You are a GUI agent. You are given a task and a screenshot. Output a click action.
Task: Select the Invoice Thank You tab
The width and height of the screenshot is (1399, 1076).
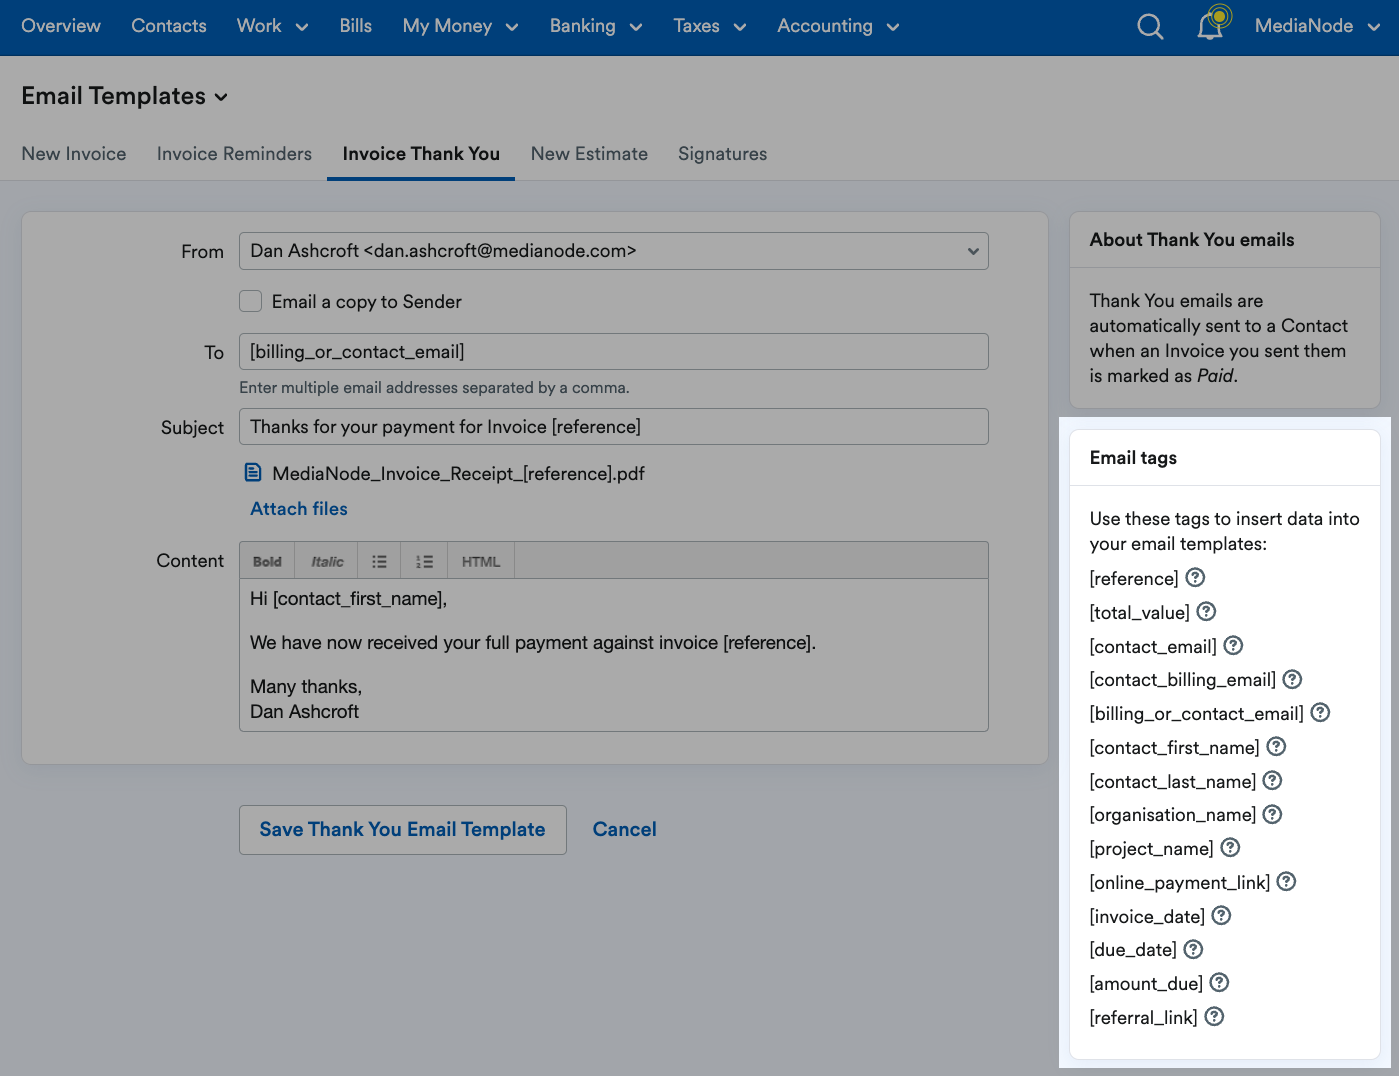click(421, 154)
